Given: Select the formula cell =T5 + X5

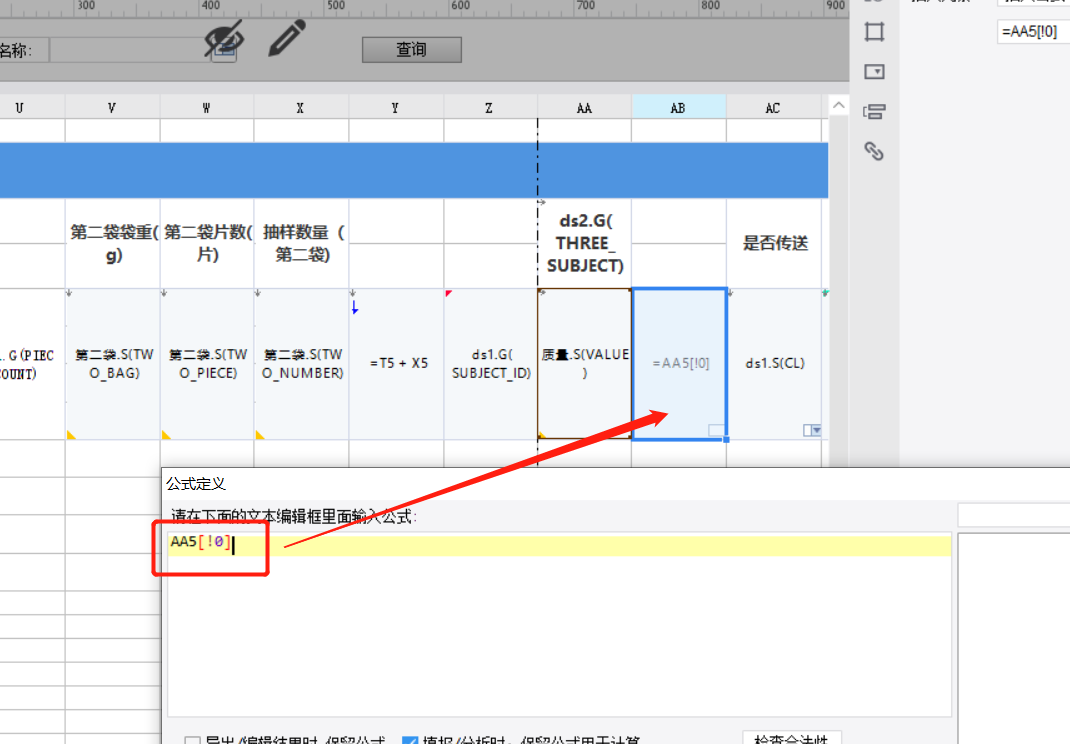Looking at the screenshot, I should coord(396,364).
